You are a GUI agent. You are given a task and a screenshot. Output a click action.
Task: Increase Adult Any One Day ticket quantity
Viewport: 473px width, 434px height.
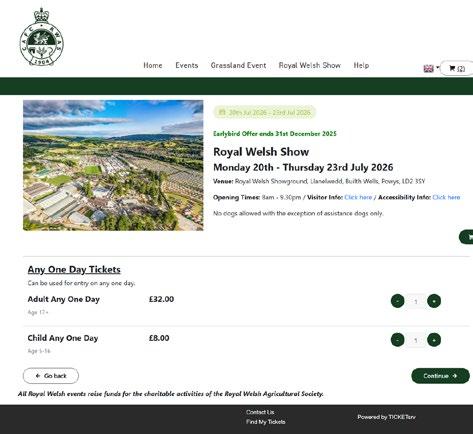[434, 301]
